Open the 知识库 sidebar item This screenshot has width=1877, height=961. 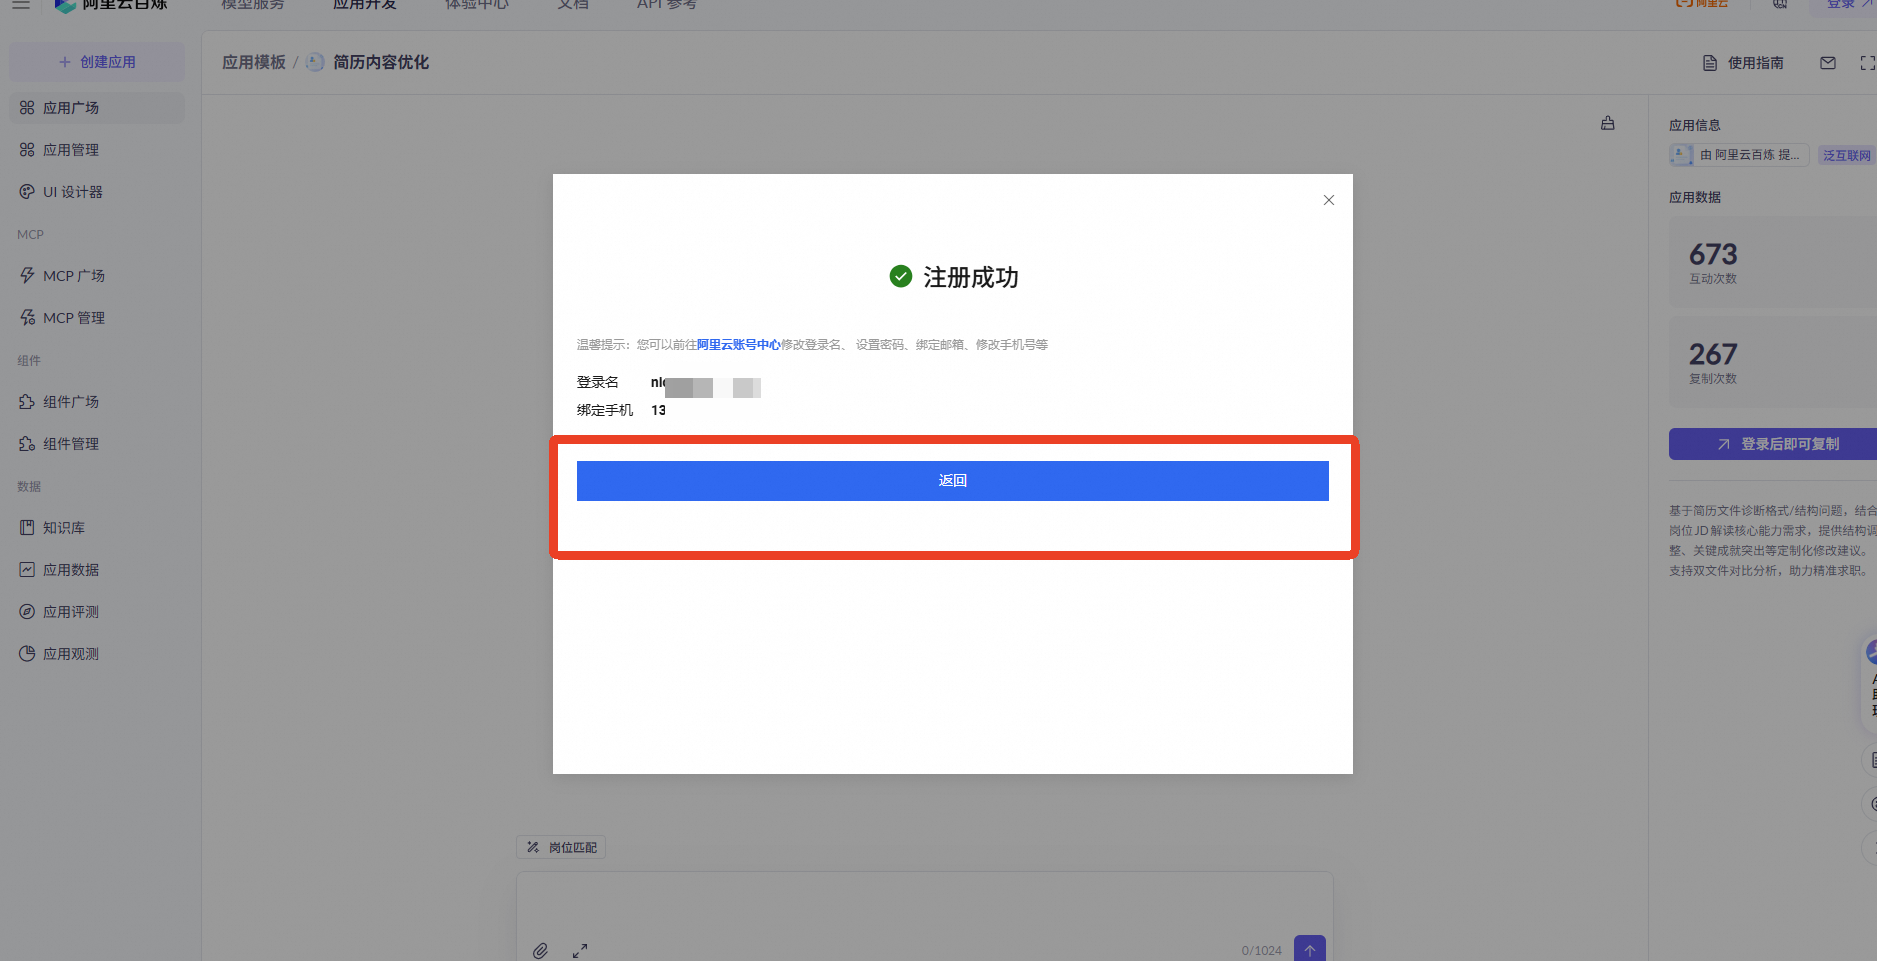point(97,528)
